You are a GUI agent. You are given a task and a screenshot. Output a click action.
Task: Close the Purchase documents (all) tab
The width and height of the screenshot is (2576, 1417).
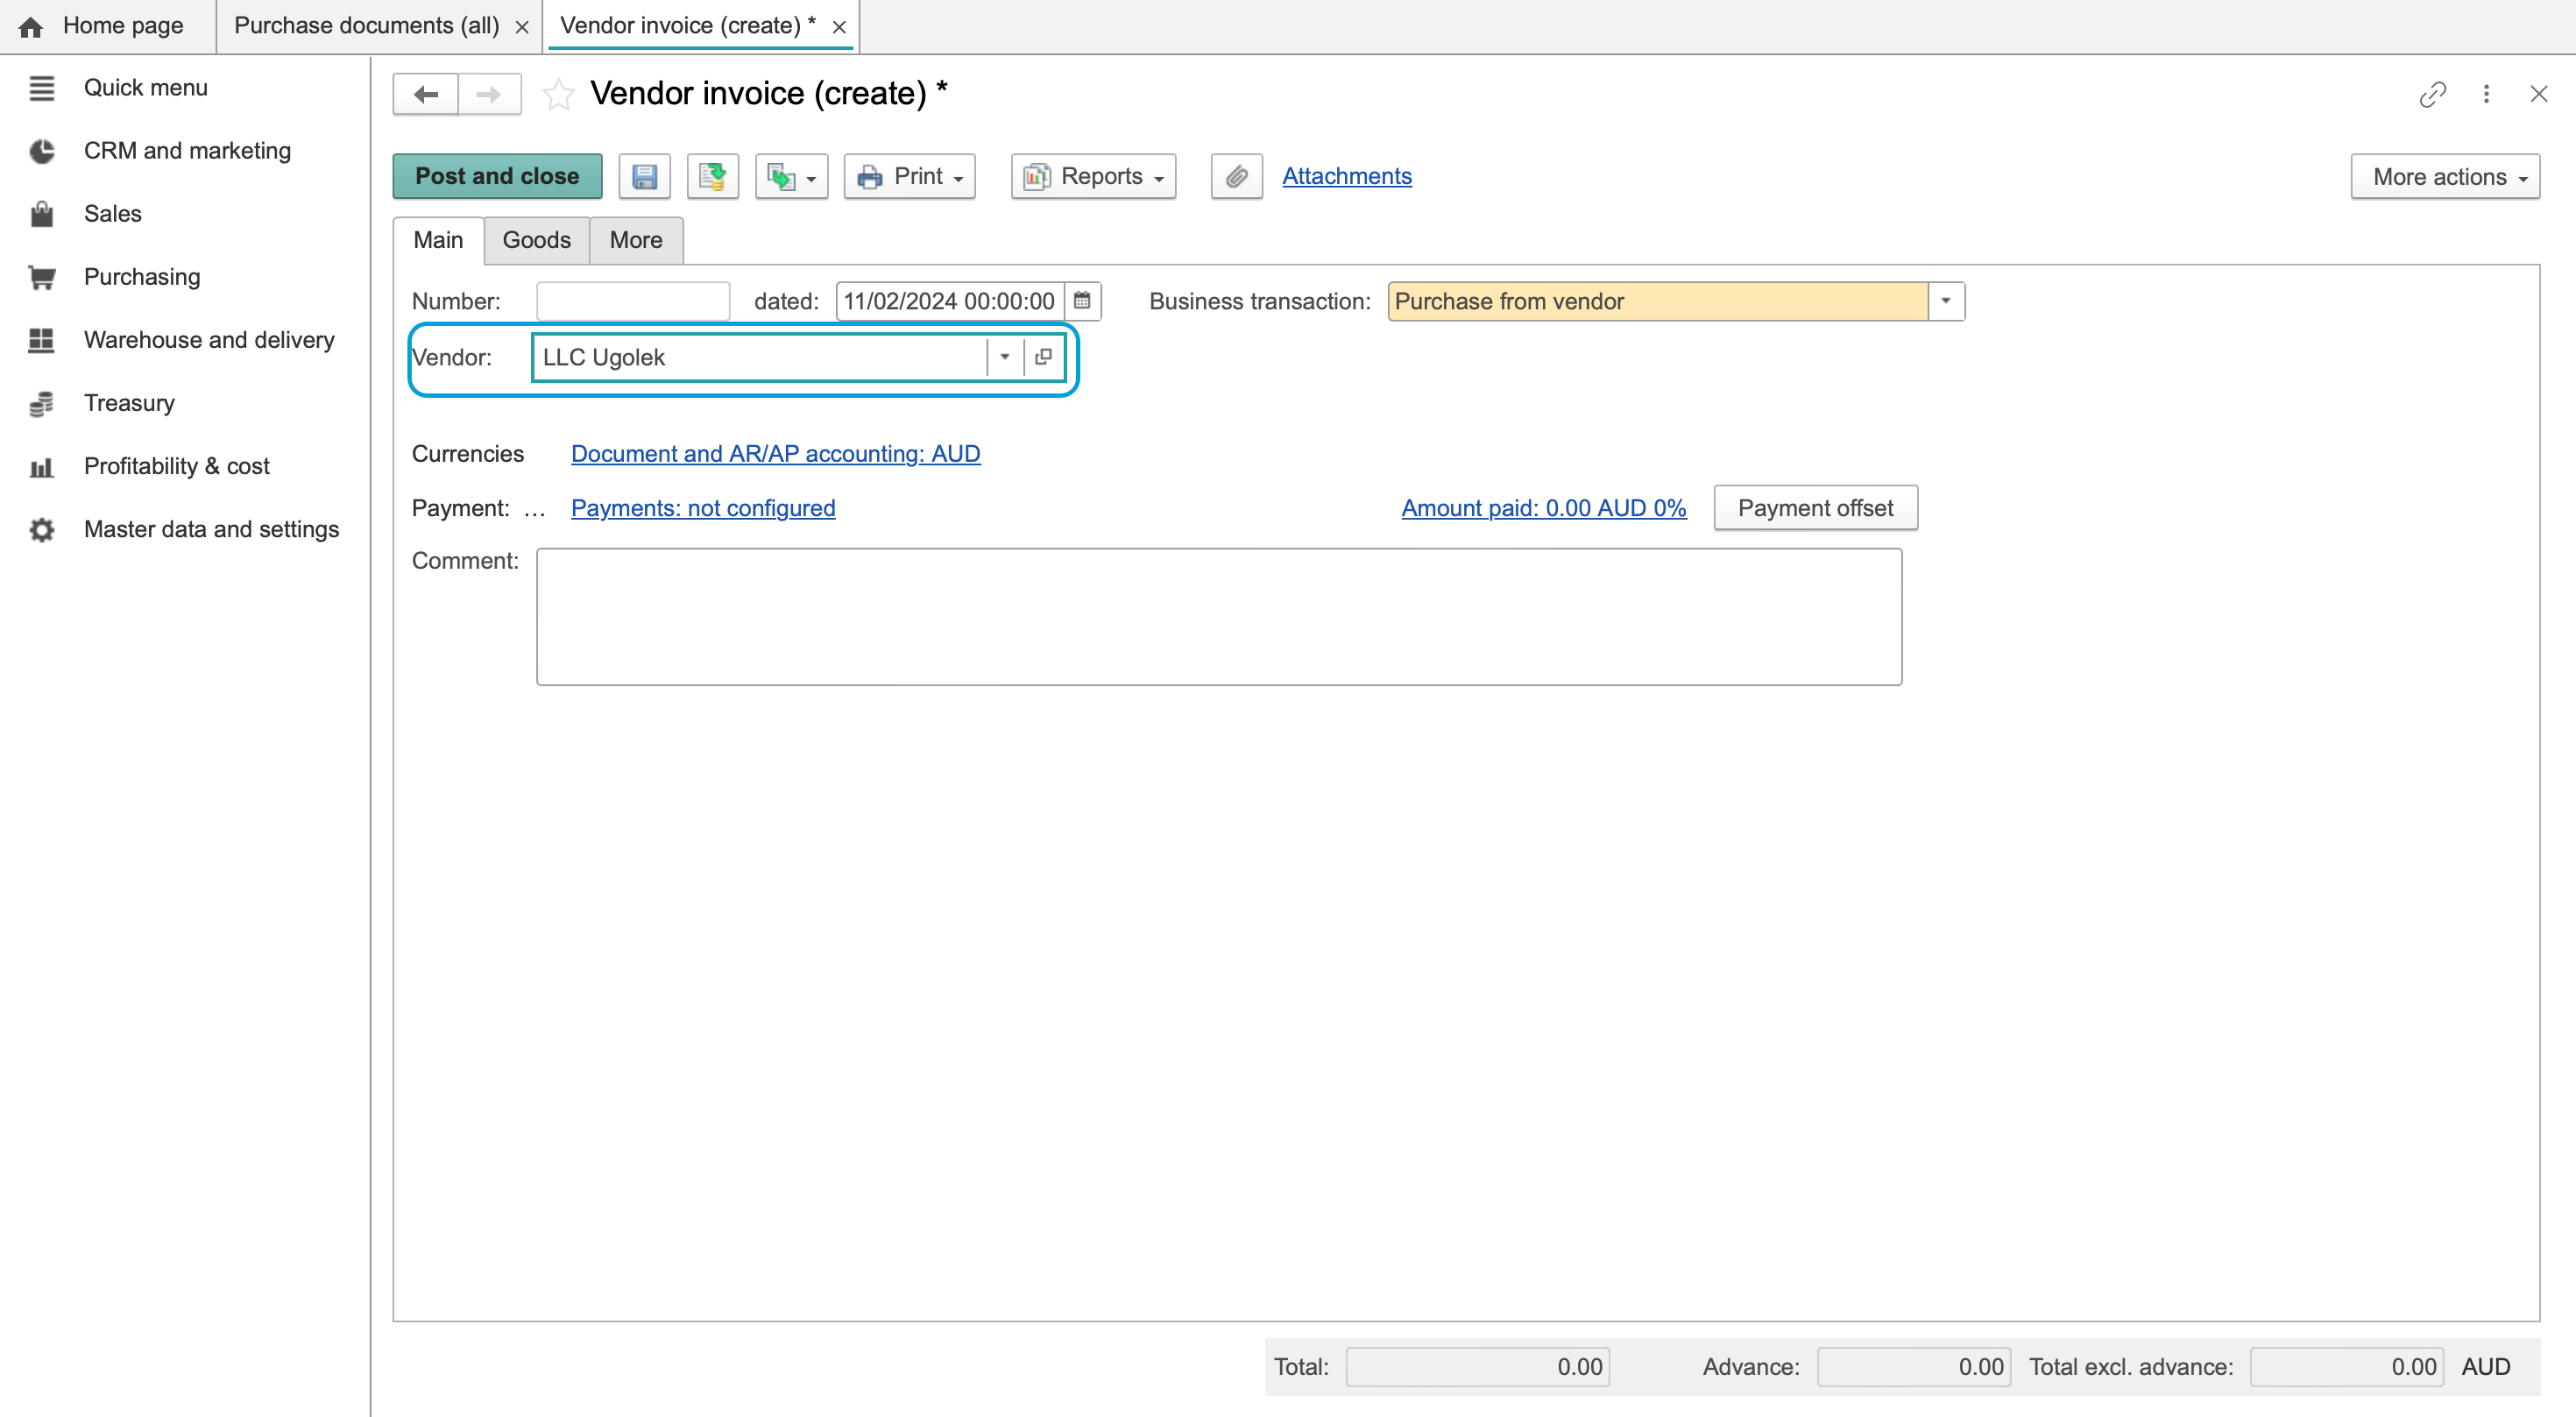(522, 27)
